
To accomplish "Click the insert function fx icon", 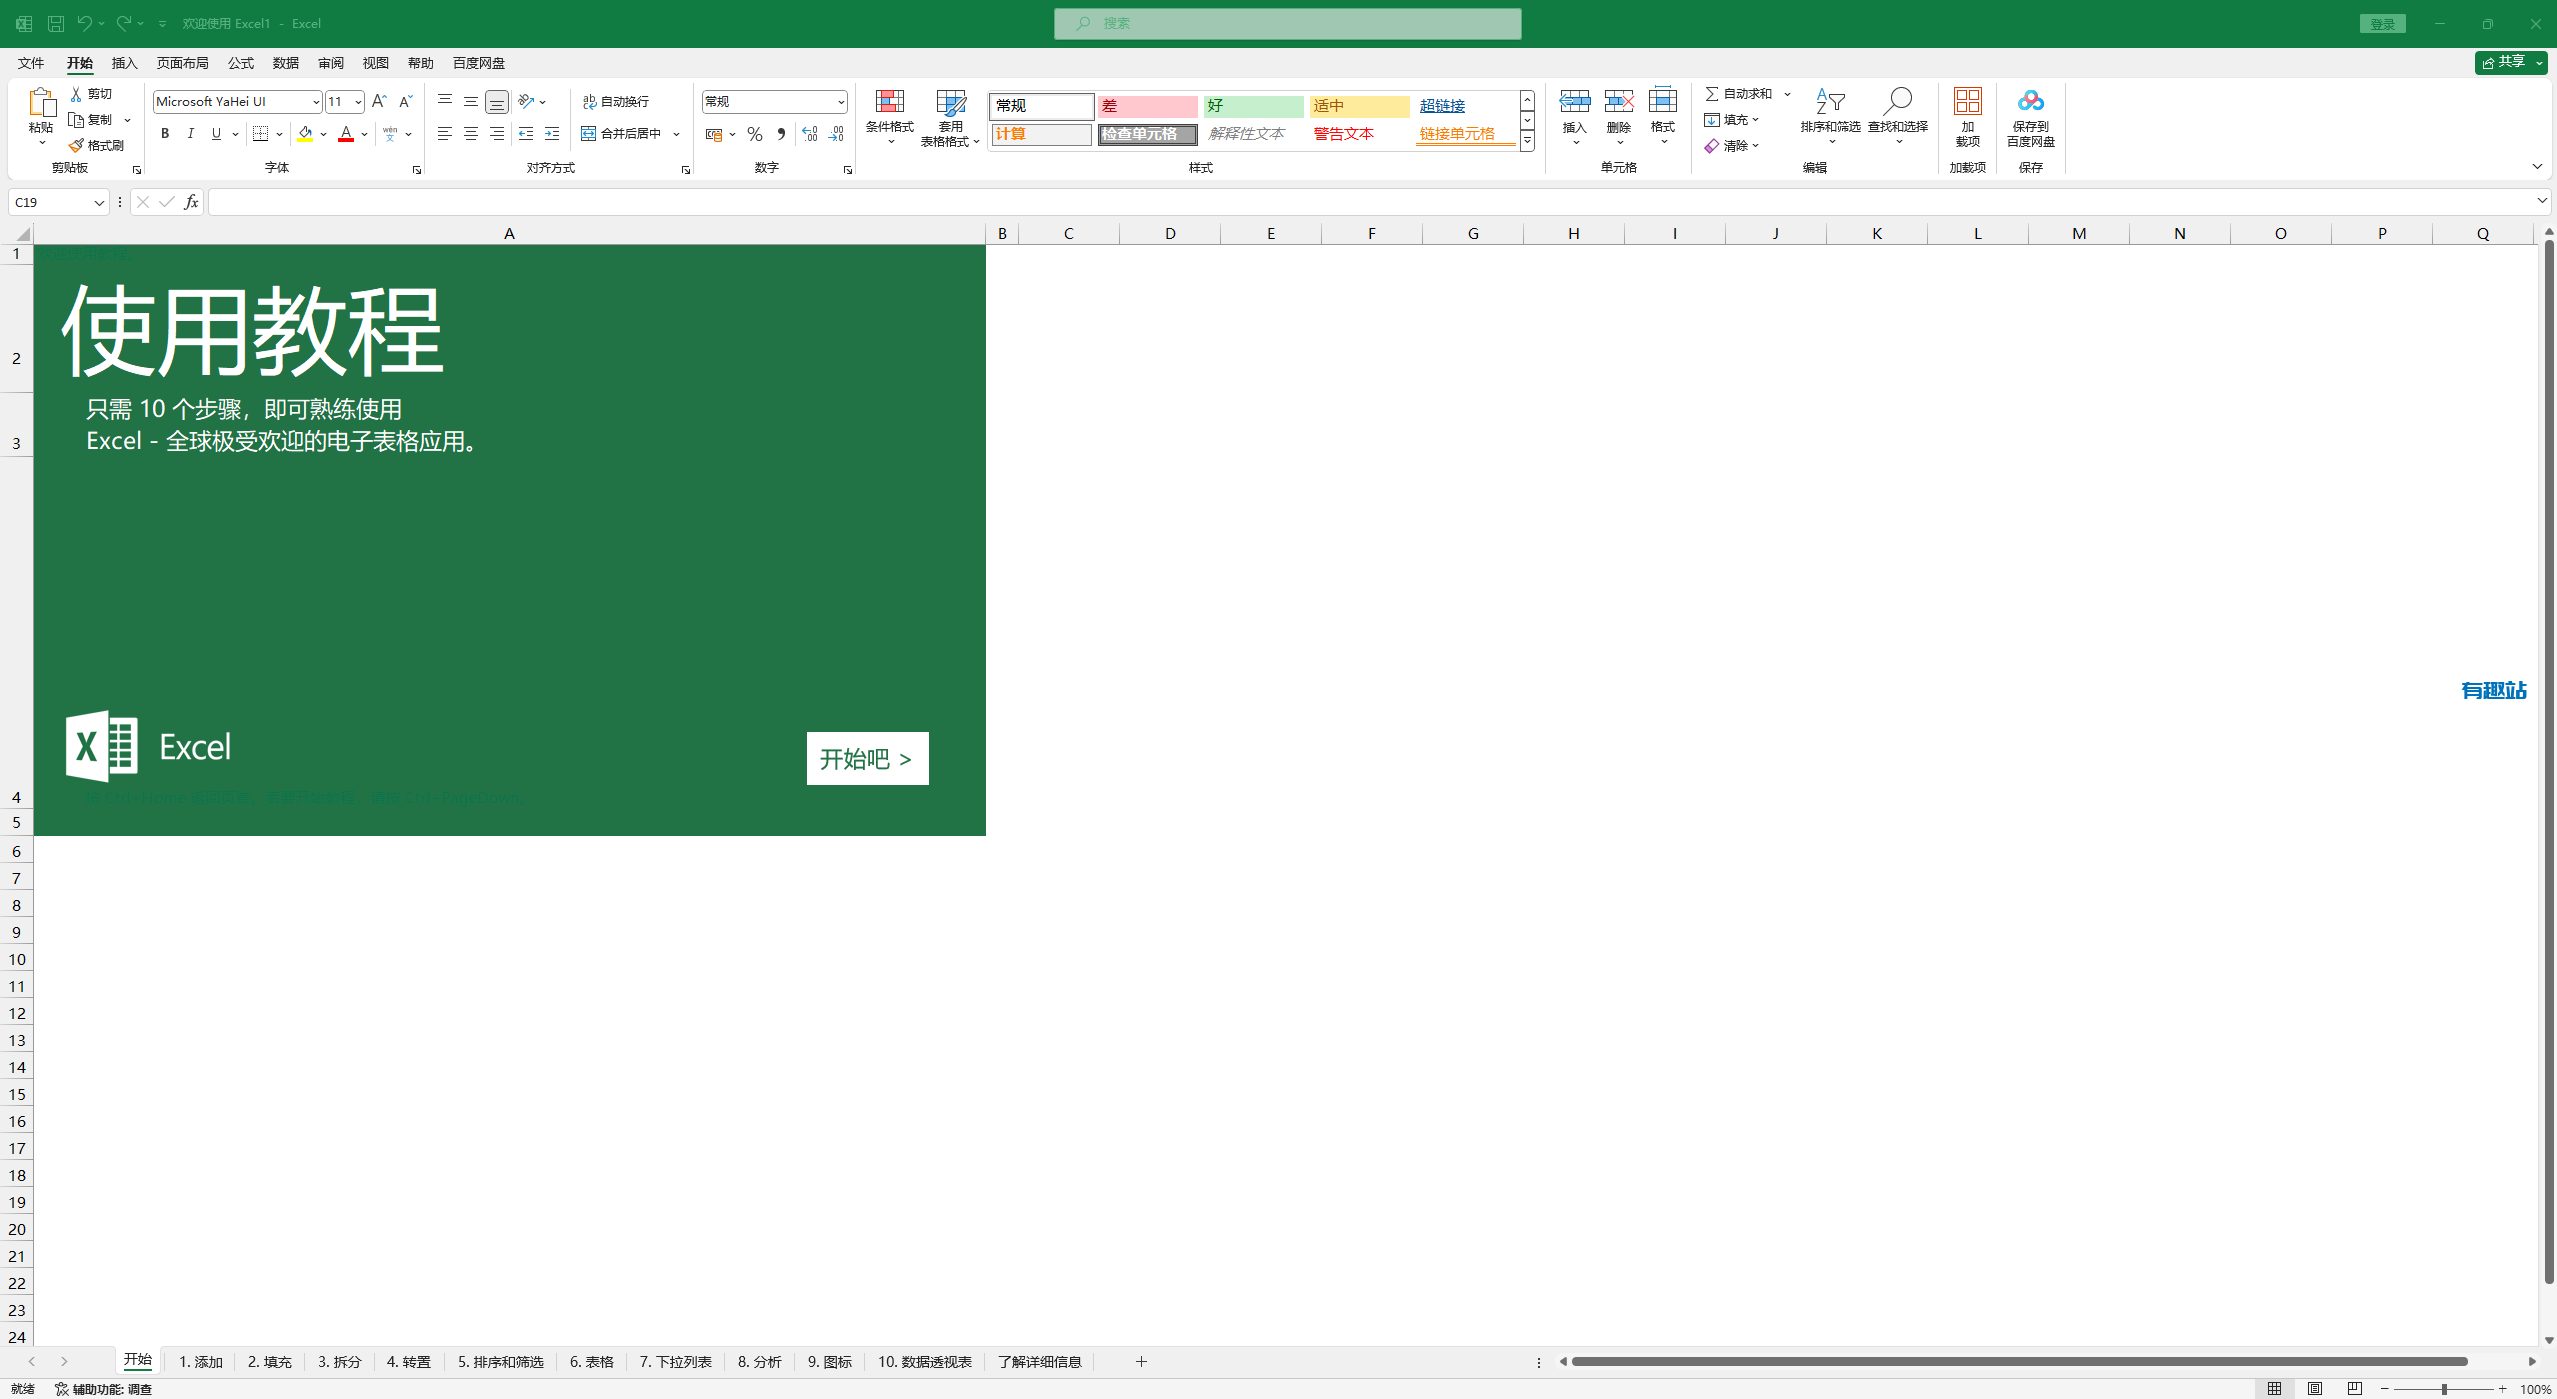I will [191, 202].
